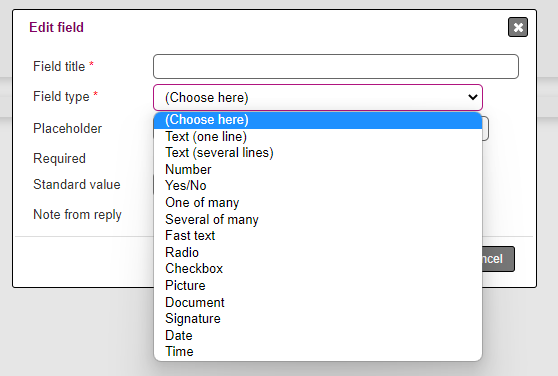This screenshot has height=376, width=558.
Task: Click the Field title input box
Action: (336, 67)
